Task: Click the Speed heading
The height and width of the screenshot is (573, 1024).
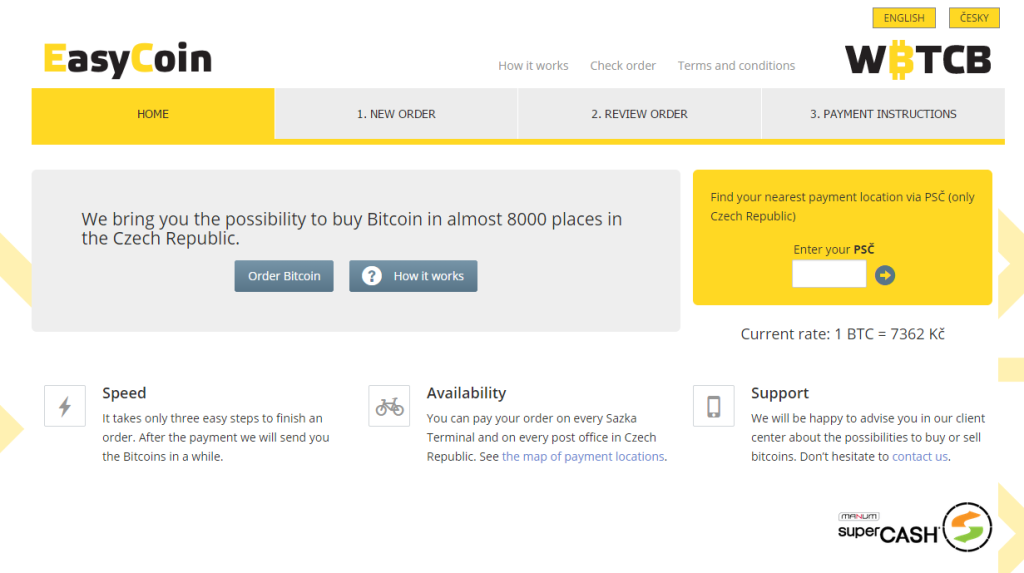Action: pyautogui.click(x=124, y=393)
